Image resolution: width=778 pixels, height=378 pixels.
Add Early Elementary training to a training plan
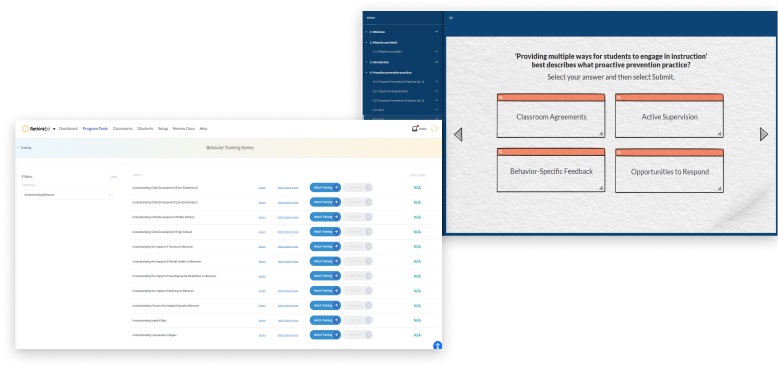click(288, 188)
